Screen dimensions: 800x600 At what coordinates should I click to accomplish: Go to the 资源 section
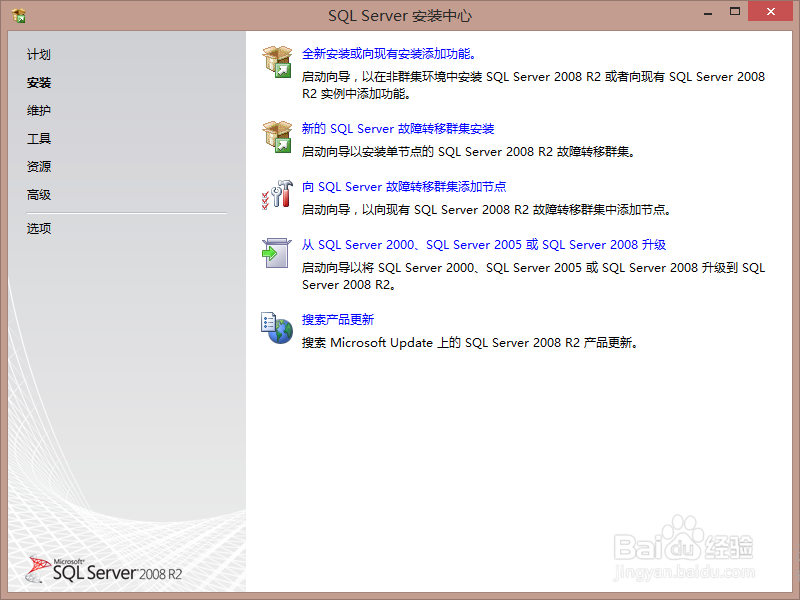click(x=39, y=166)
